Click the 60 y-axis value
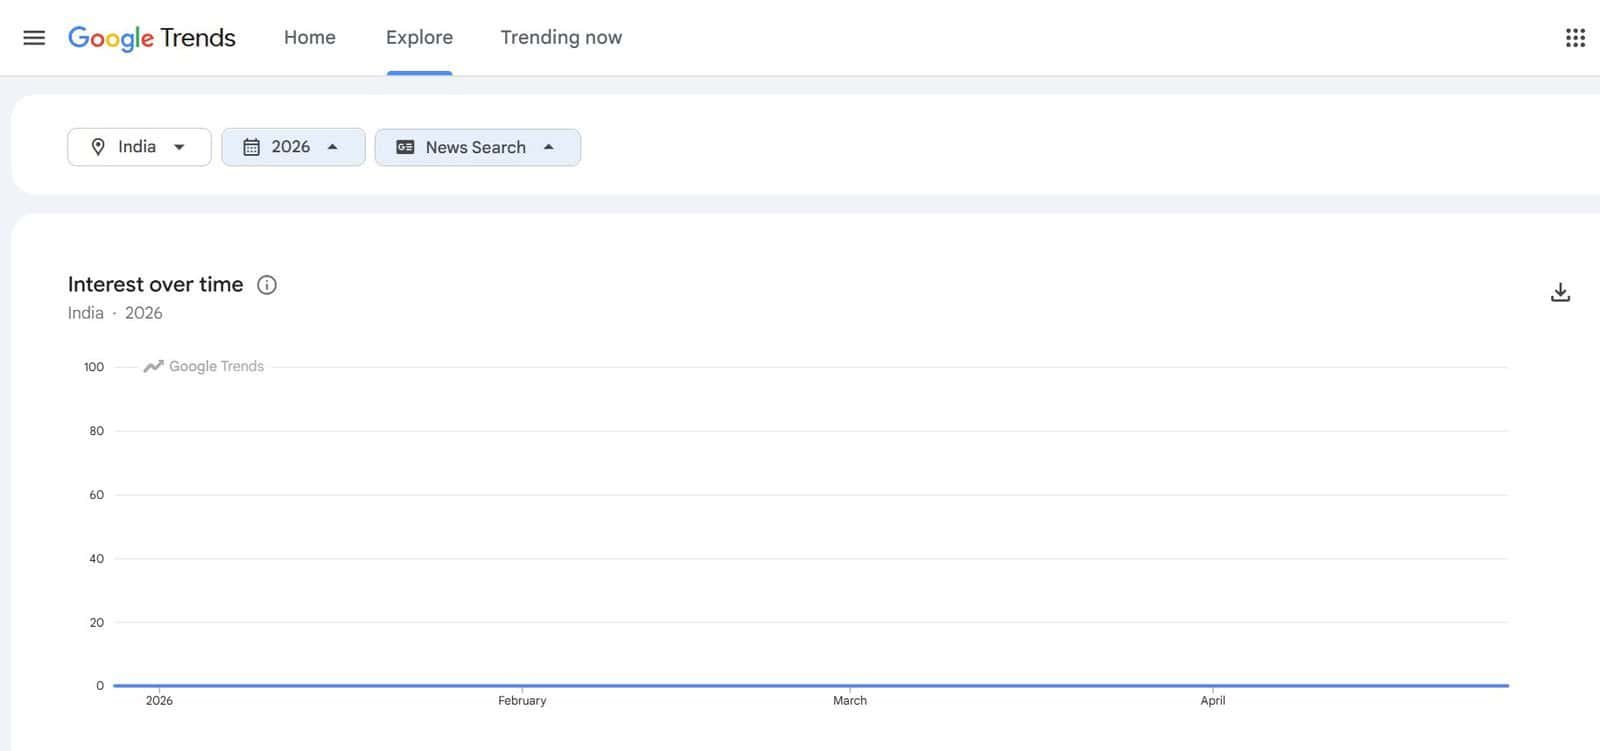 (96, 495)
